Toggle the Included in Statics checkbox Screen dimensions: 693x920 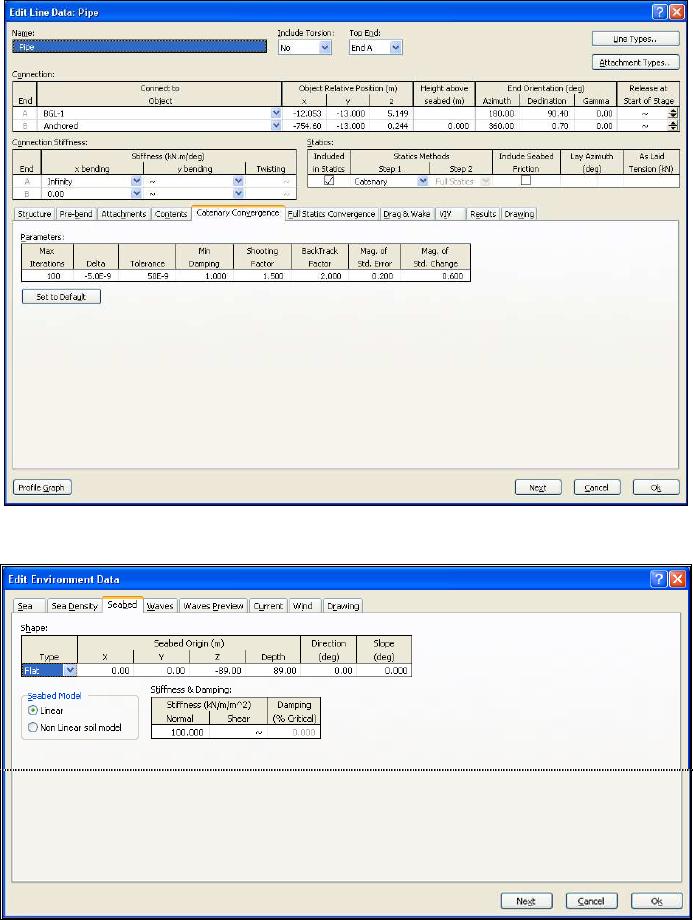click(330, 182)
